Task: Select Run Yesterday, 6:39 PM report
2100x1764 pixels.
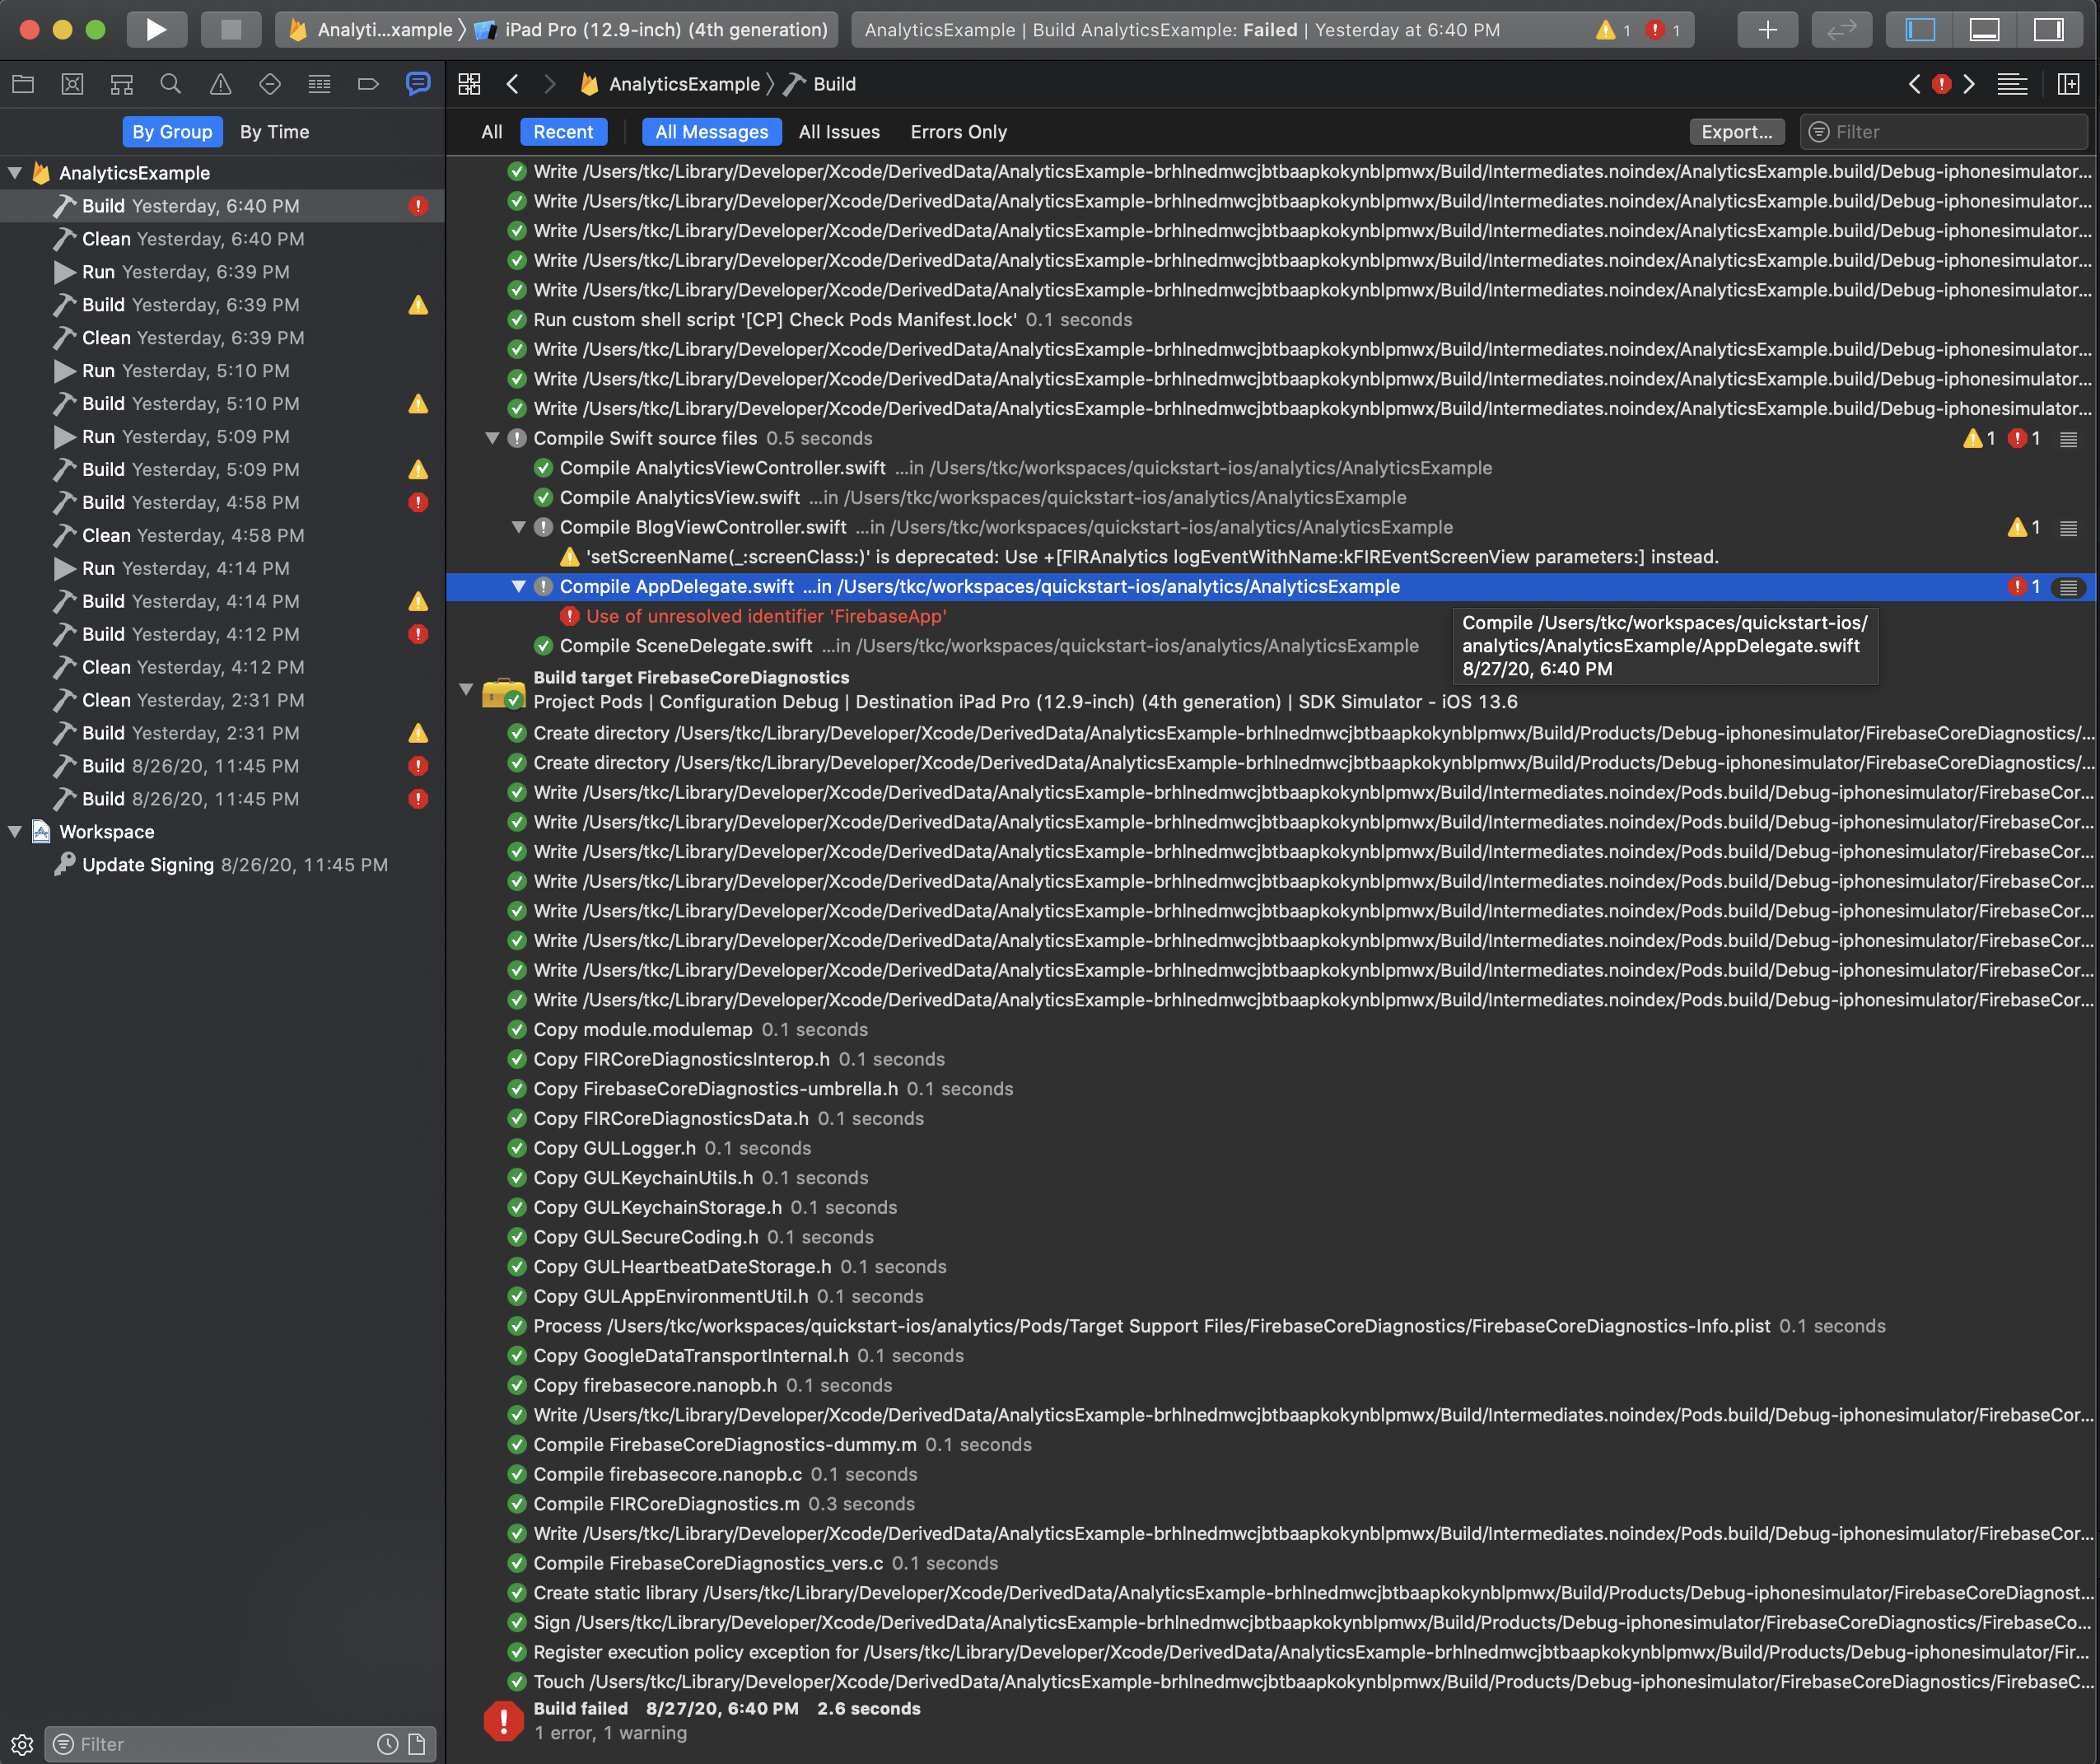Action: click(x=222, y=272)
